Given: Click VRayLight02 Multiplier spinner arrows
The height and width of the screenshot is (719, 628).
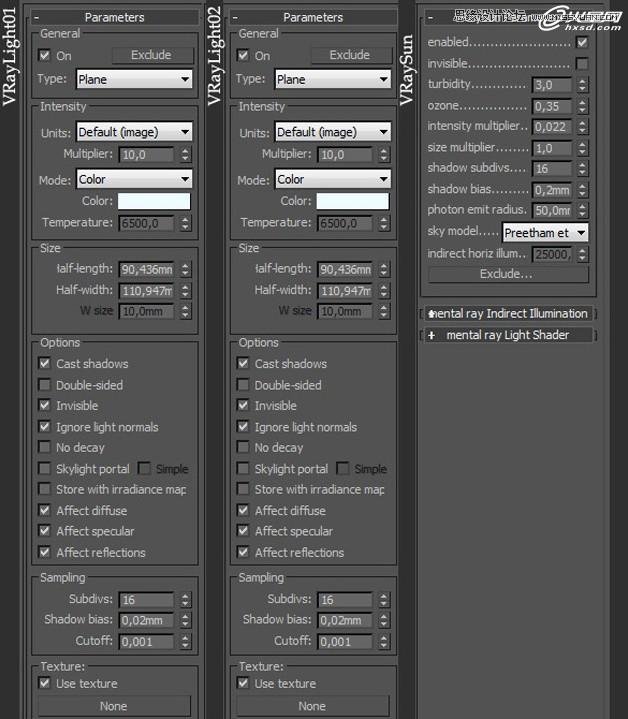Looking at the screenshot, I should [384, 155].
